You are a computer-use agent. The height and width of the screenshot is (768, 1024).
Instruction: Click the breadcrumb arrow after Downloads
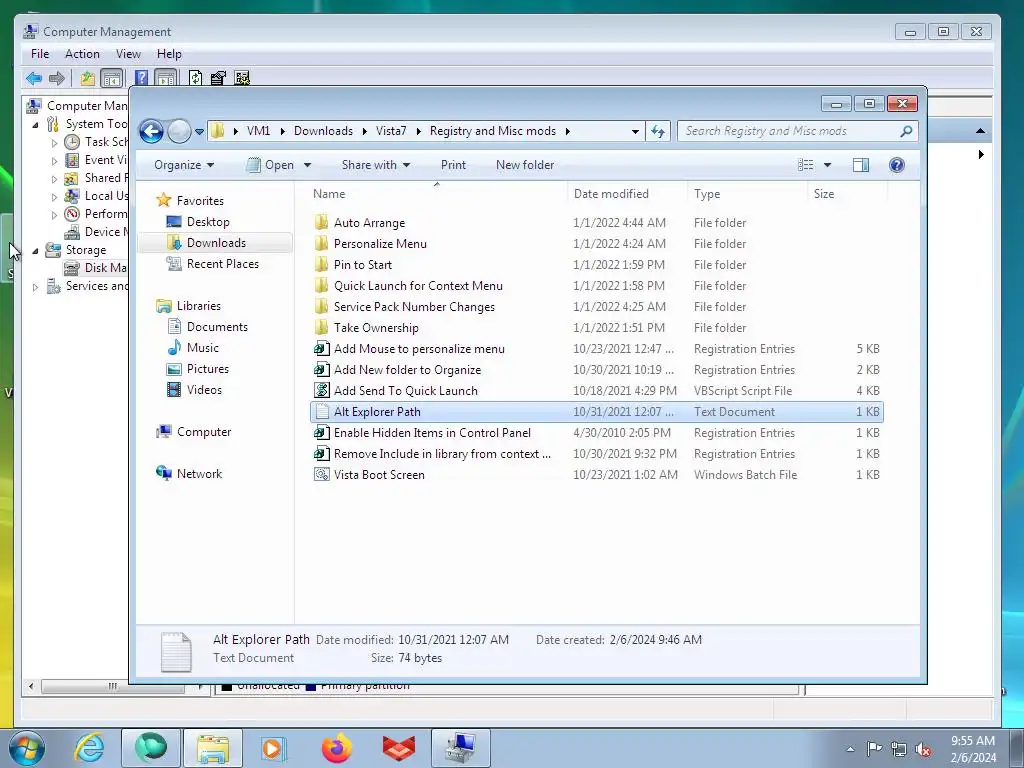pyautogui.click(x=364, y=131)
